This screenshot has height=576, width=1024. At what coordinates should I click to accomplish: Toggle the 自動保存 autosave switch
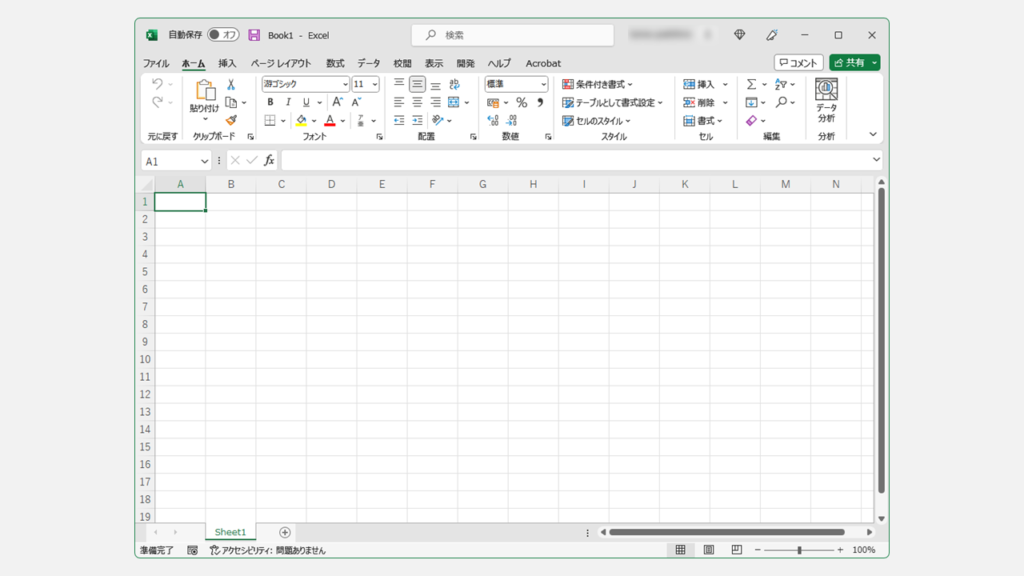click(x=223, y=35)
